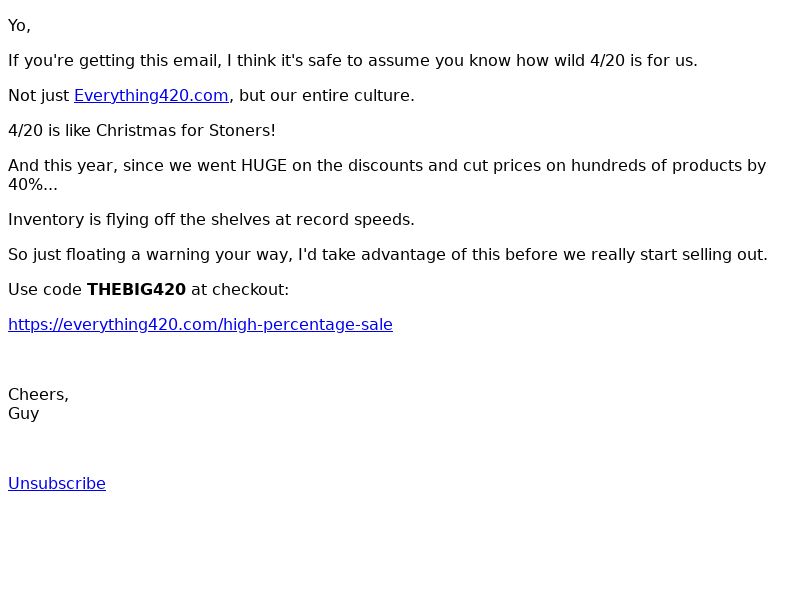Click the '40%...' text

(x=33, y=184)
